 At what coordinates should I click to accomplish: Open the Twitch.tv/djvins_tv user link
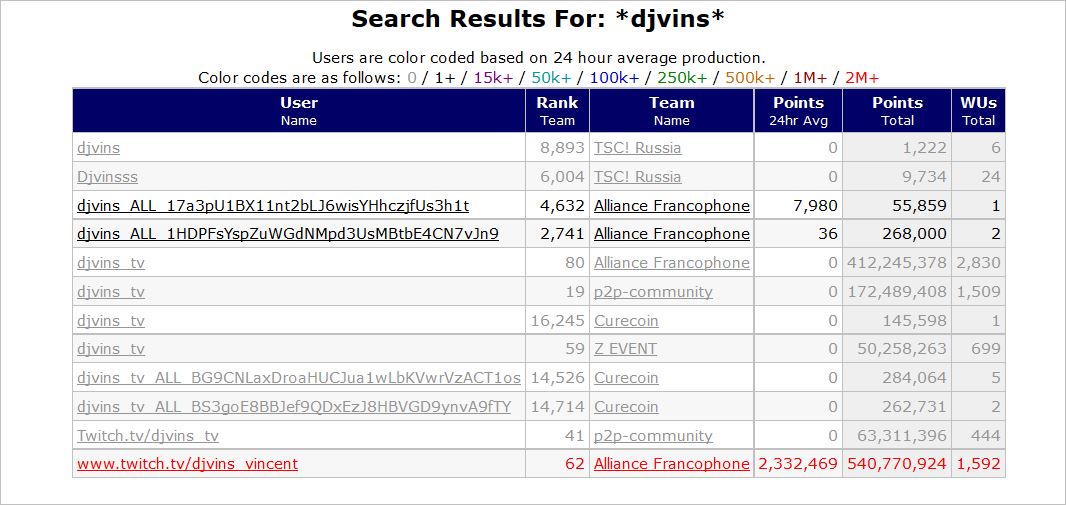click(147, 436)
